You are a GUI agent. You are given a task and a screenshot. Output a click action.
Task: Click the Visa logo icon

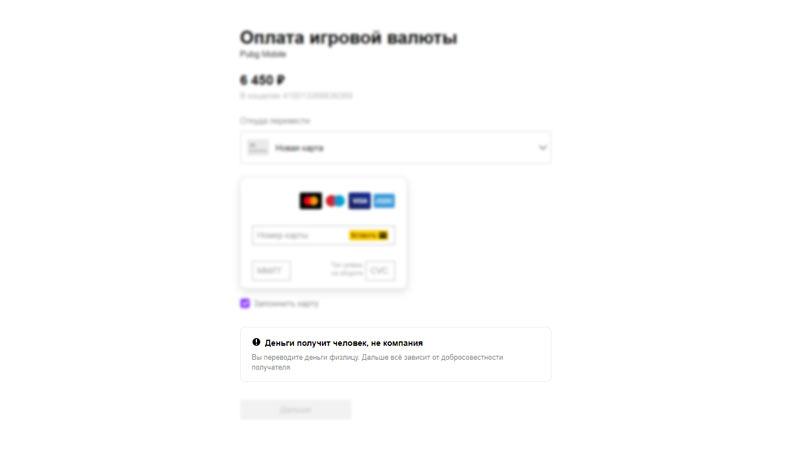click(360, 201)
